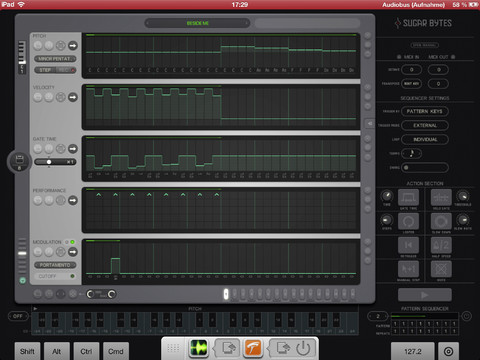Click the third round button in Performance lane

tap(60, 200)
